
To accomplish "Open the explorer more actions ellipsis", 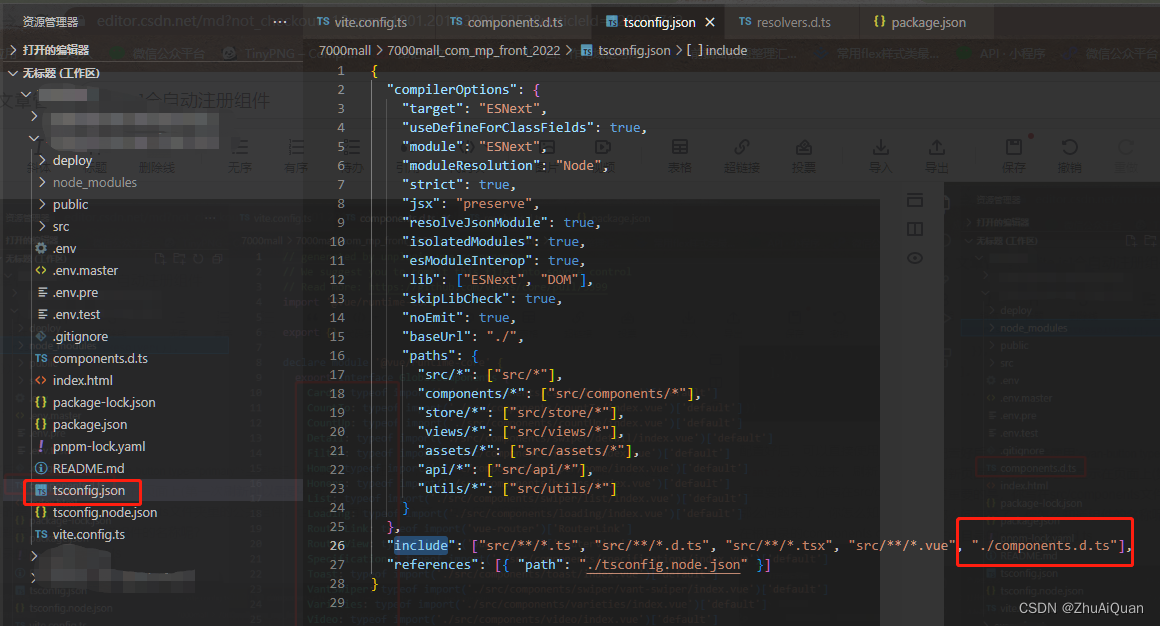I will point(280,21).
